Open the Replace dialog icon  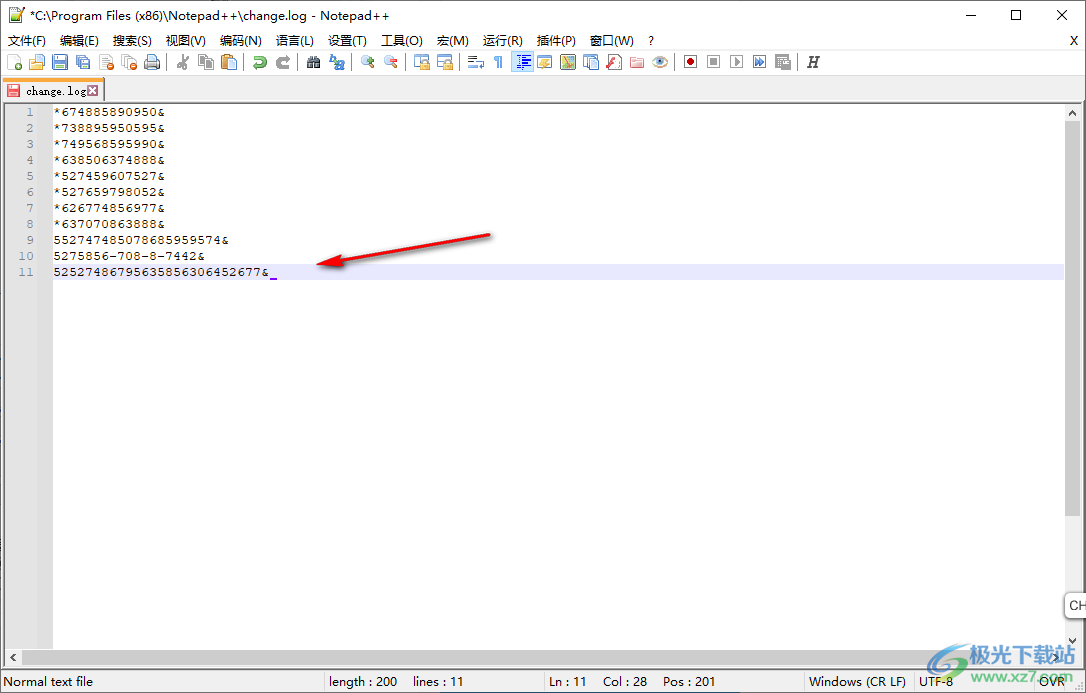click(x=337, y=62)
